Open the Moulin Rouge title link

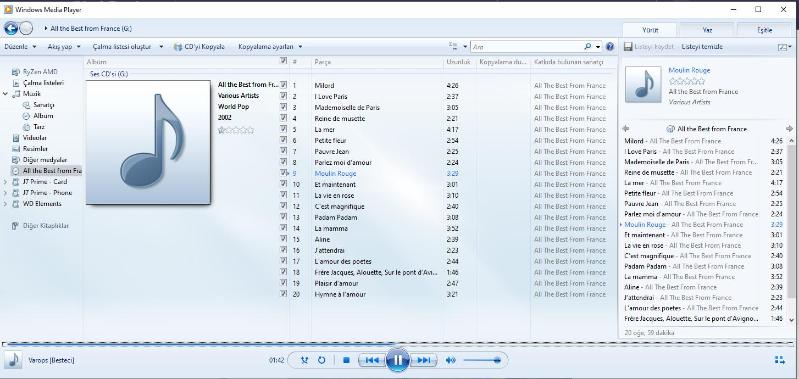689,70
